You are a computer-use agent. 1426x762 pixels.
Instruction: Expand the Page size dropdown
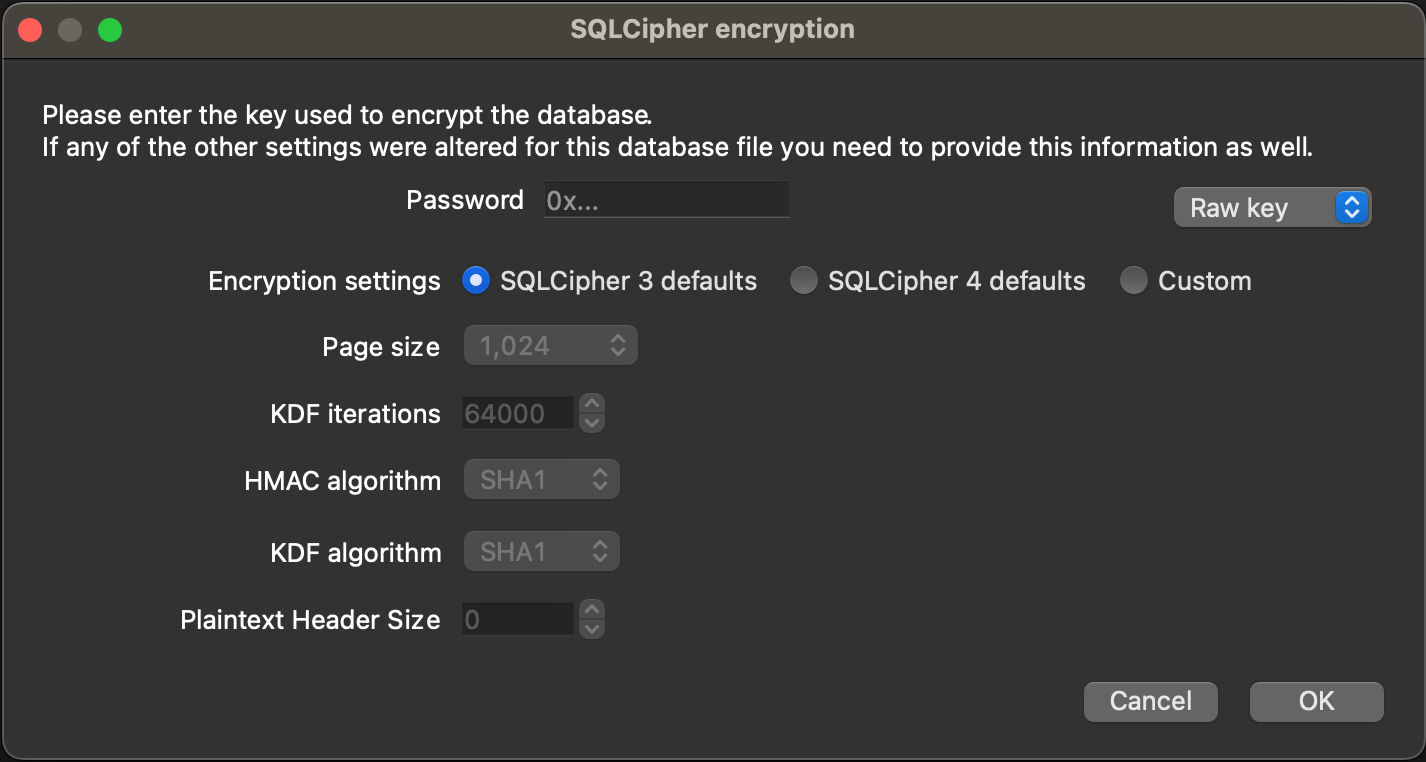pos(550,347)
